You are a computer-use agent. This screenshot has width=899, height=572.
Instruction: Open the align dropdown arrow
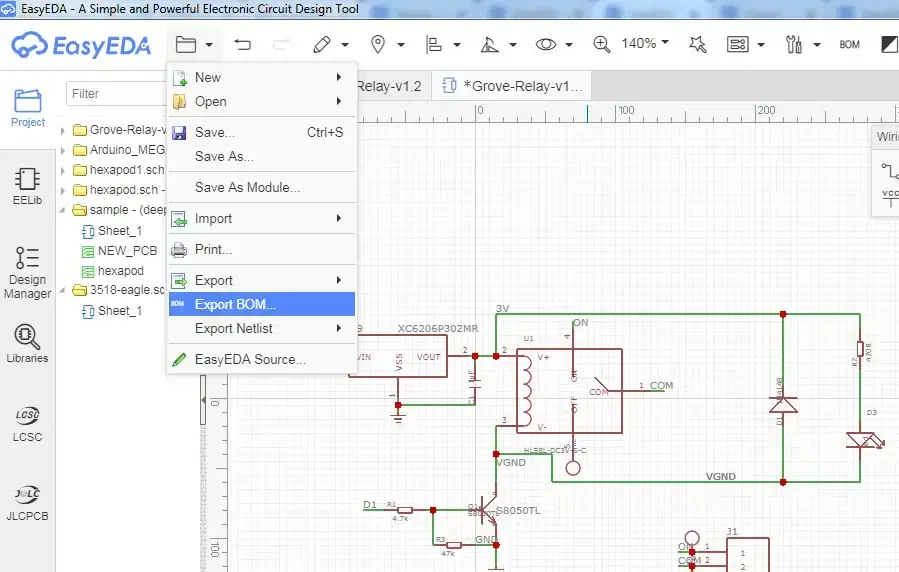click(457, 45)
